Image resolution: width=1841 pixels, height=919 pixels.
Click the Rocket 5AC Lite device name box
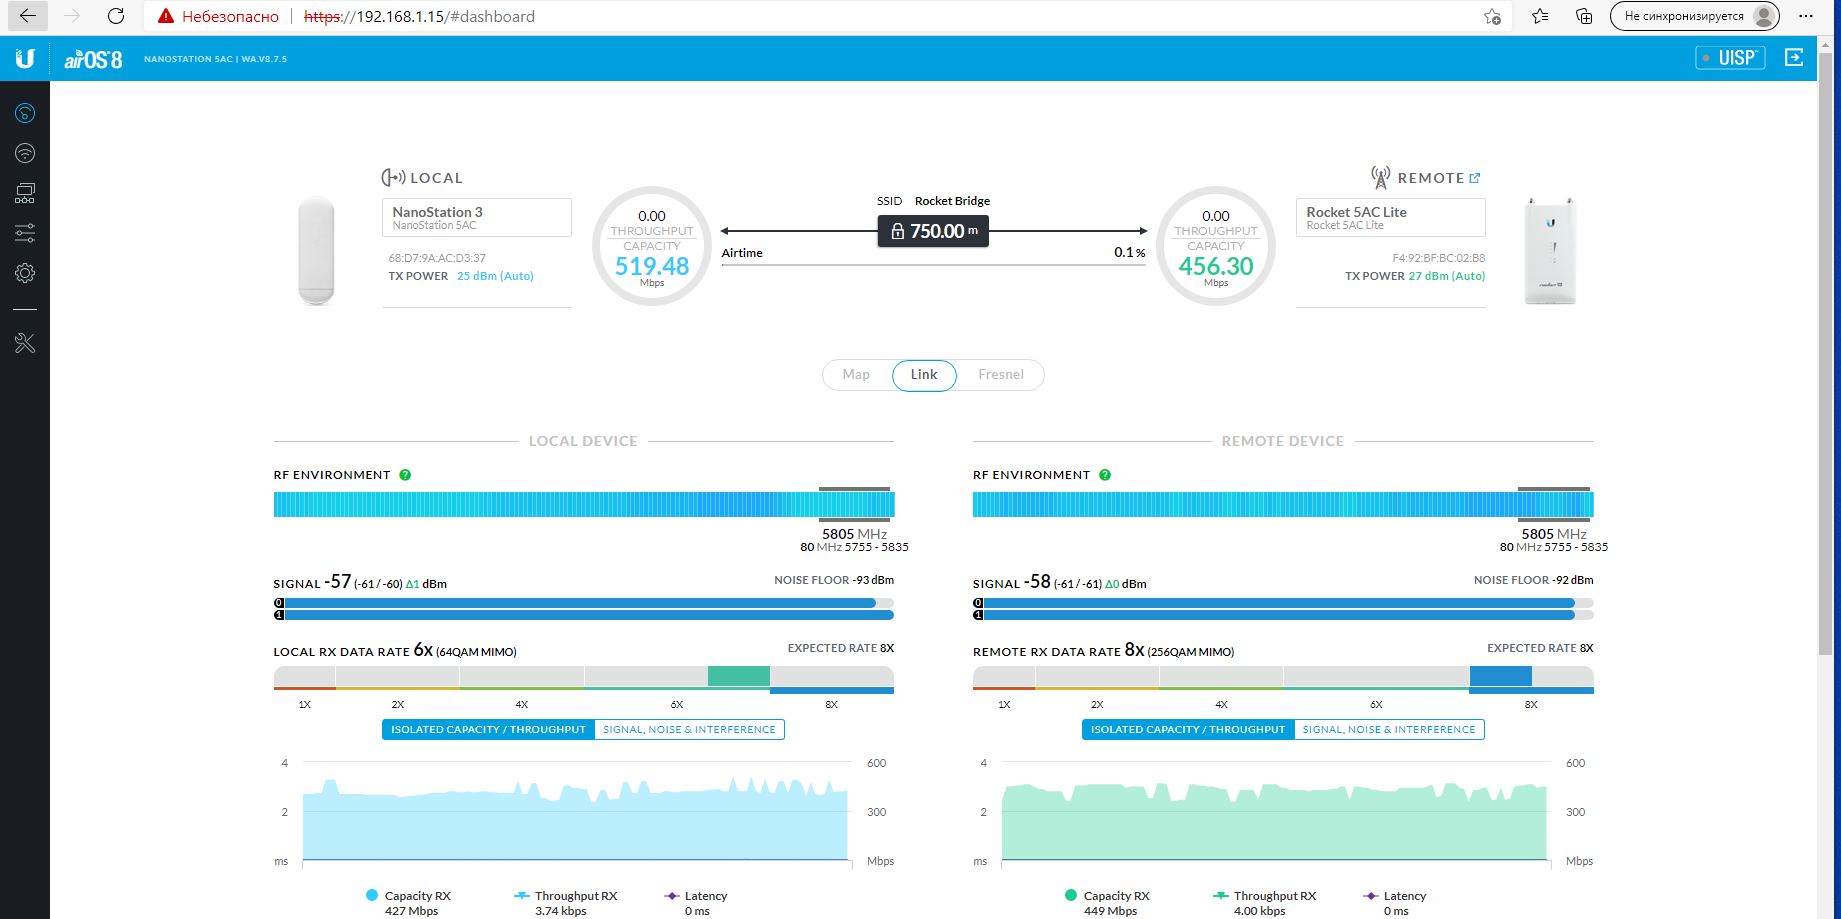point(1391,217)
